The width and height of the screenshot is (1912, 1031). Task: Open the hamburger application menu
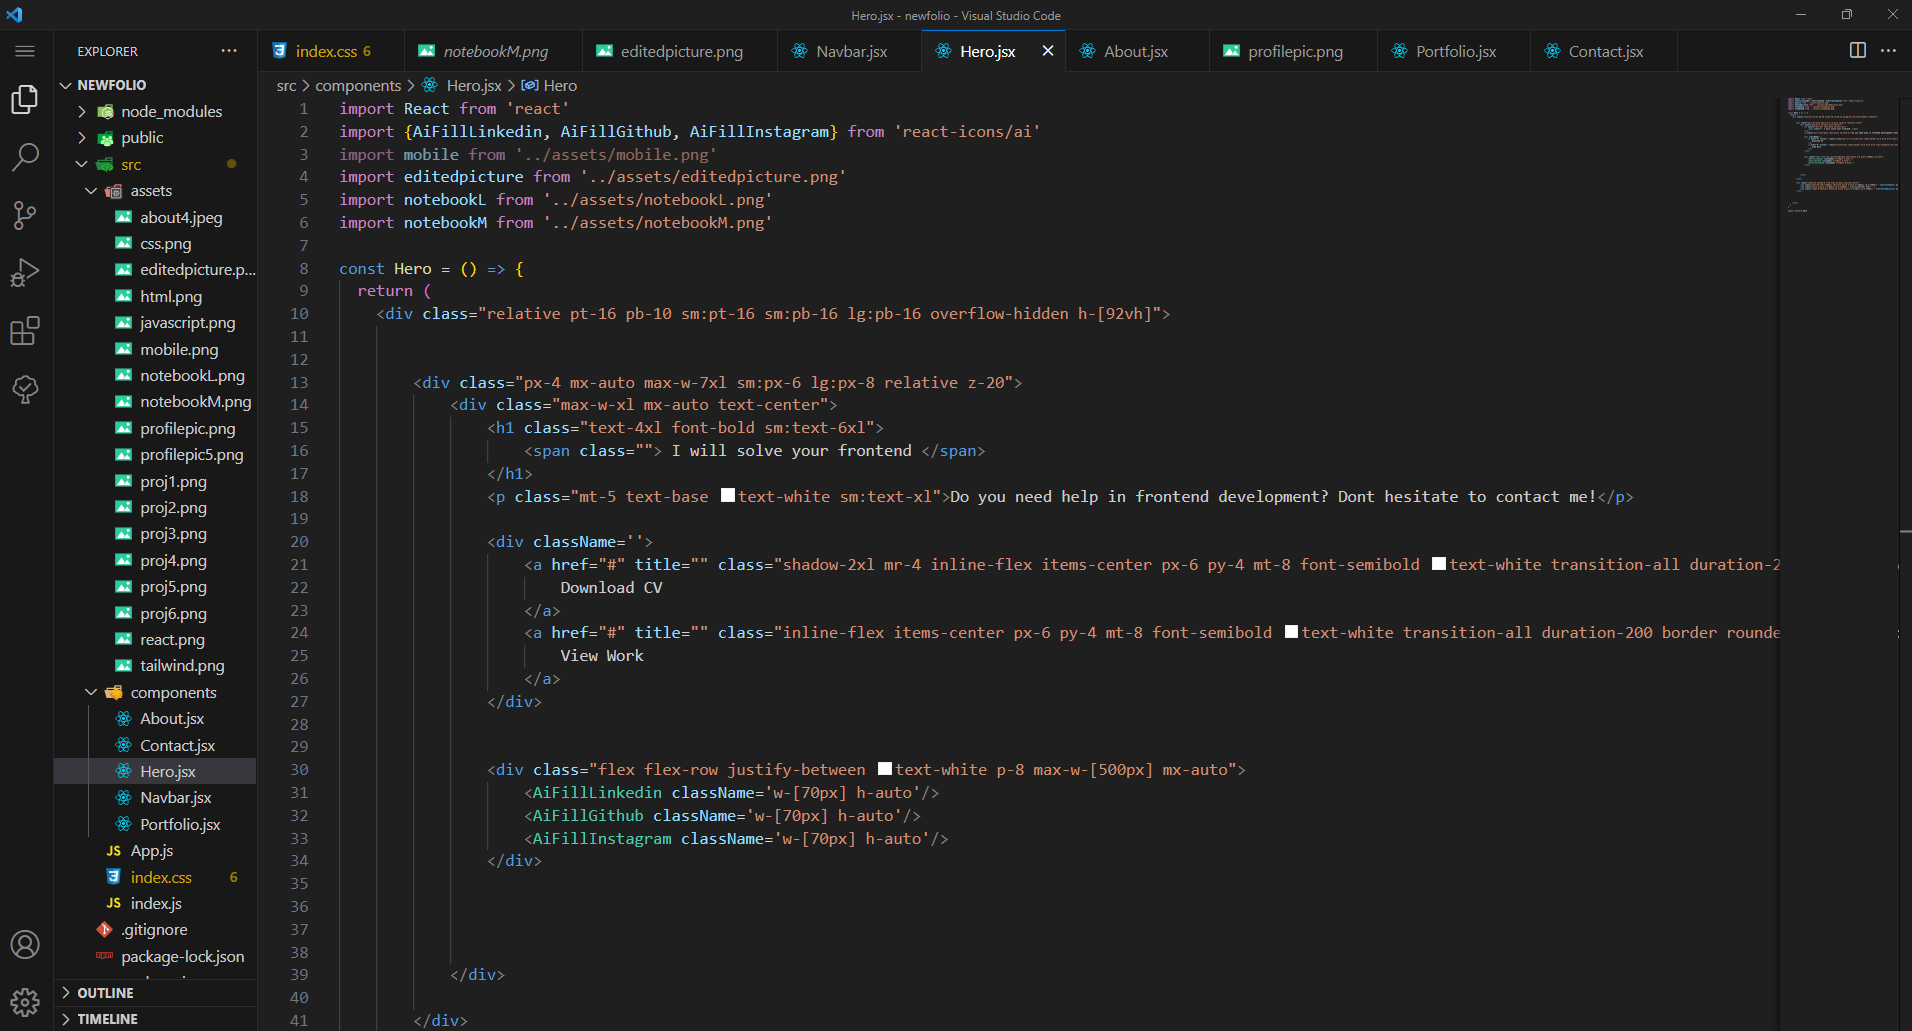tap(25, 51)
